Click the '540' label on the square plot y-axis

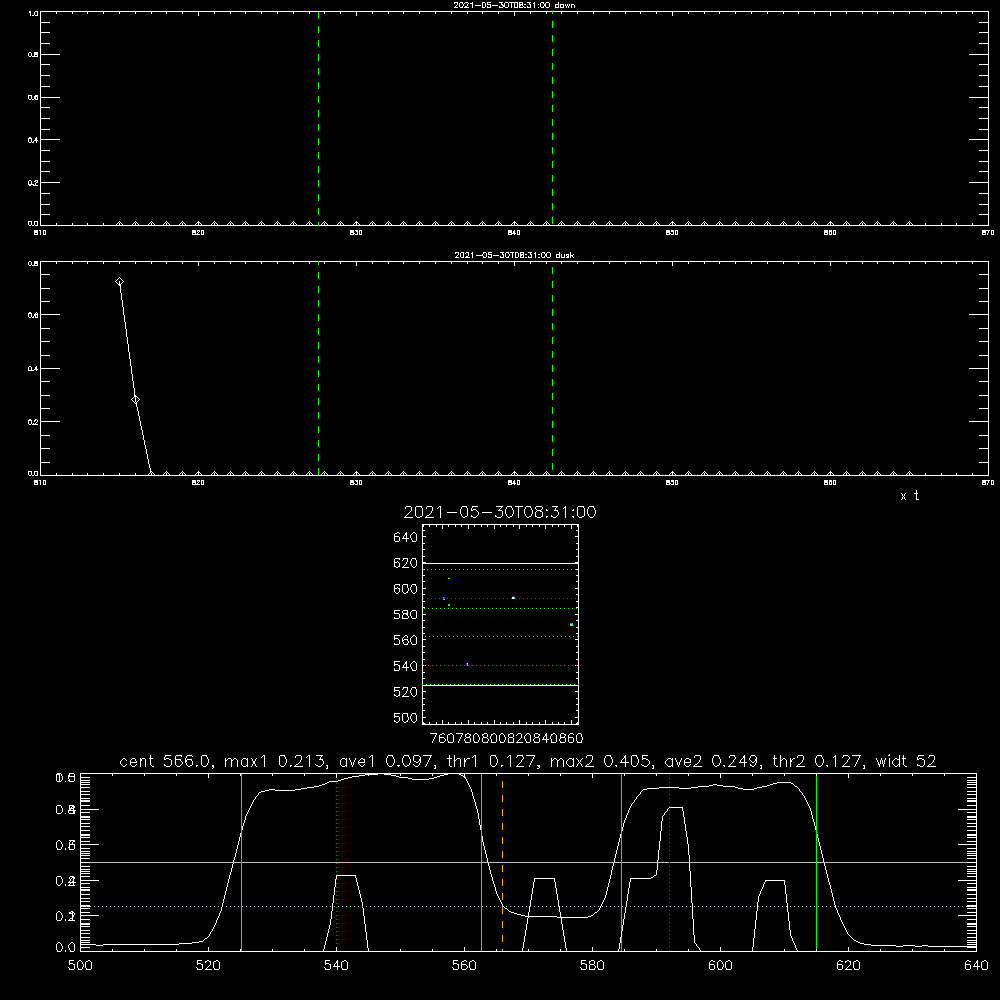click(406, 666)
